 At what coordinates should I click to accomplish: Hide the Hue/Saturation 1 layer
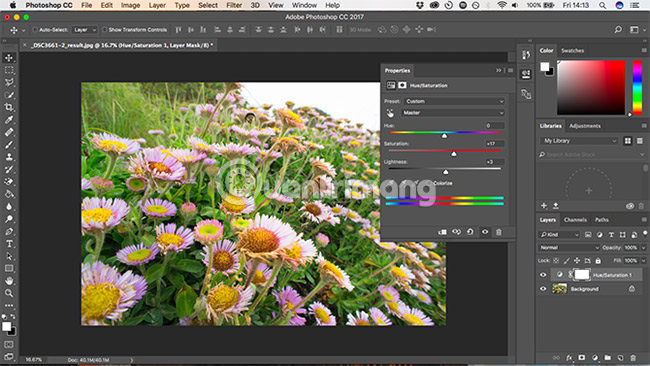[543, 275]
